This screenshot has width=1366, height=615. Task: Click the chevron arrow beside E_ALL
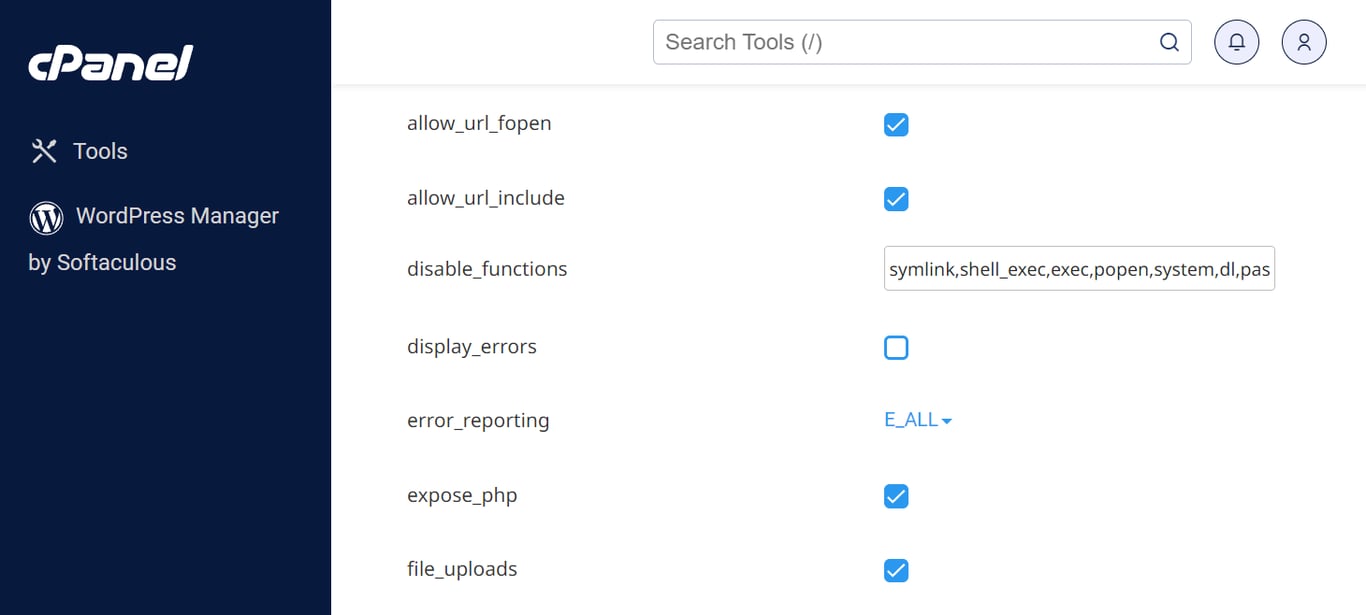tap(944, 420)
